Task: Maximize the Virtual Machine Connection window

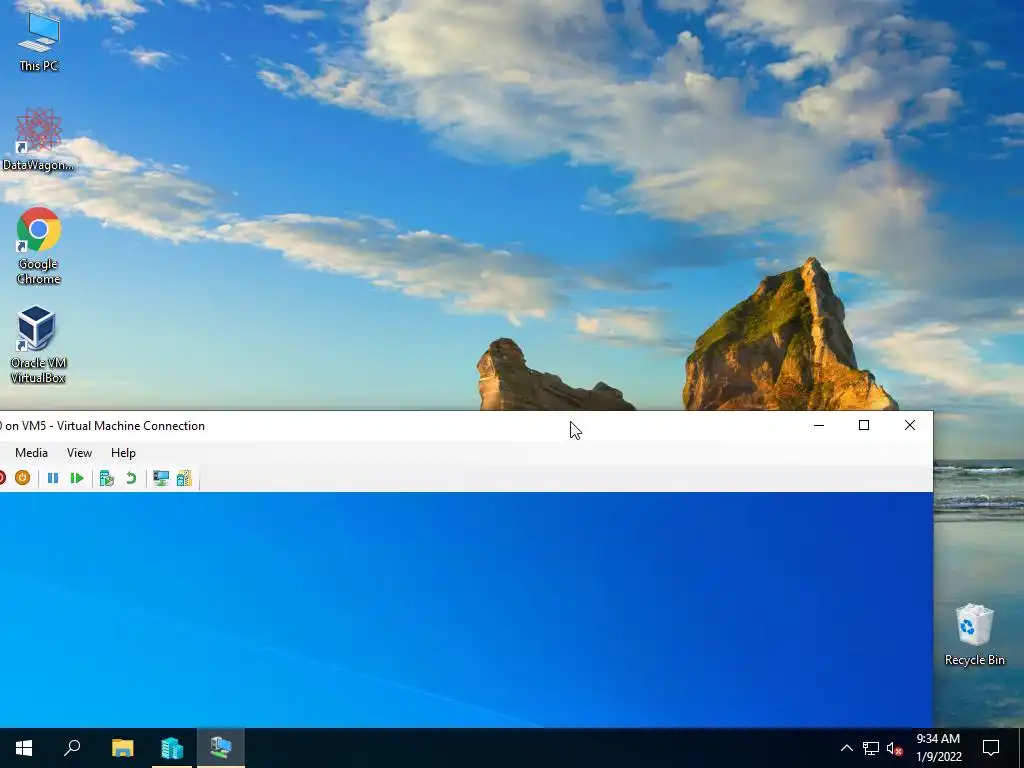Action: [864, 425]
